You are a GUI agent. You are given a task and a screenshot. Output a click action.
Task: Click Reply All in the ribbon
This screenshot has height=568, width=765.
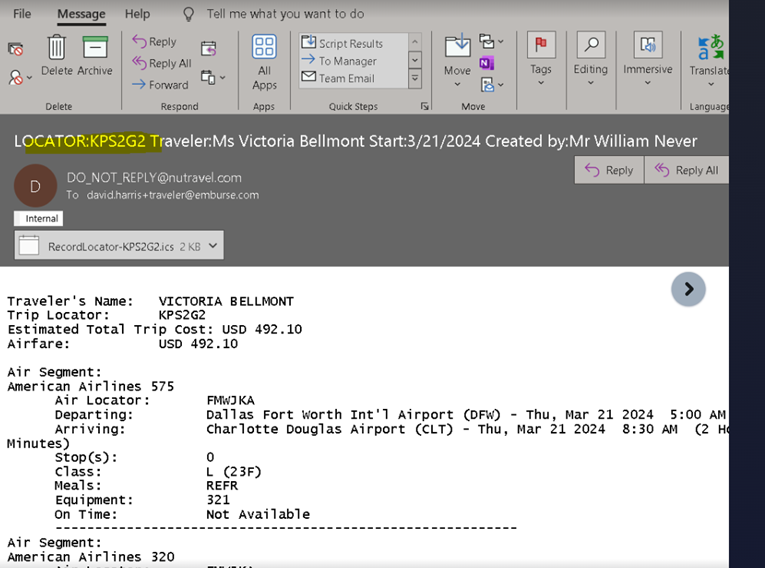[x=161, y=63]
